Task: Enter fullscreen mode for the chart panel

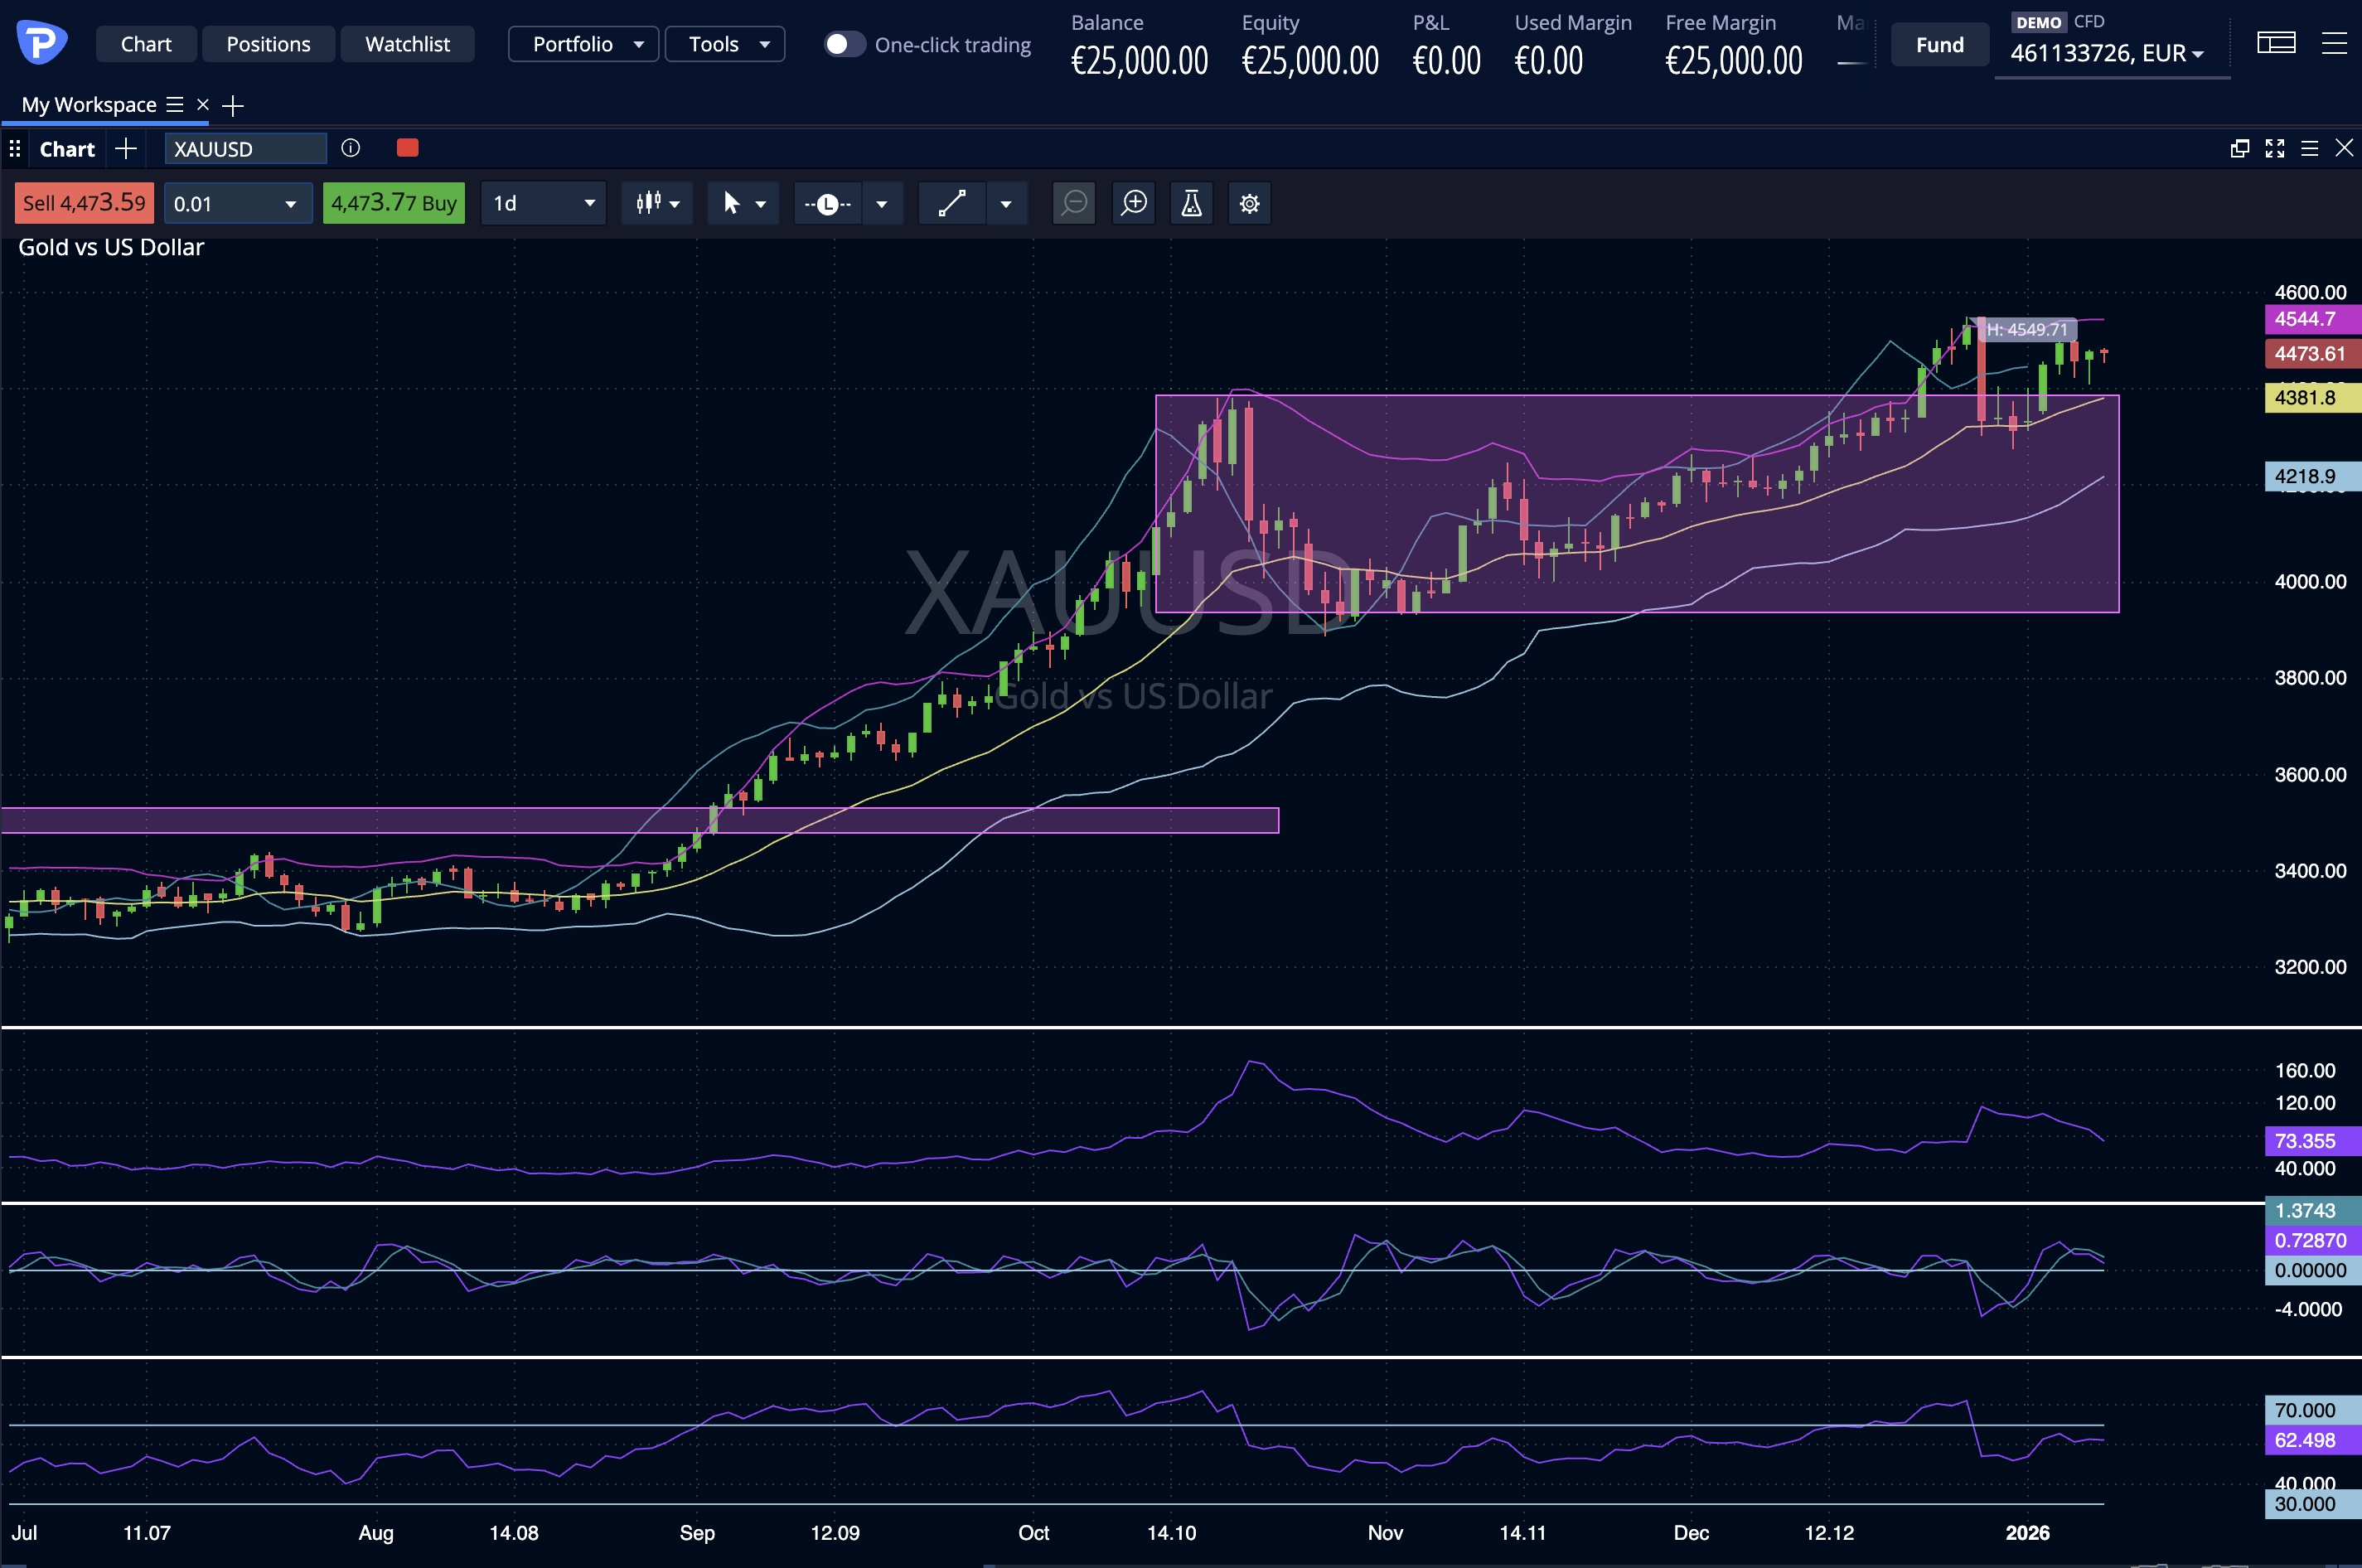Action: [2274, 148]
